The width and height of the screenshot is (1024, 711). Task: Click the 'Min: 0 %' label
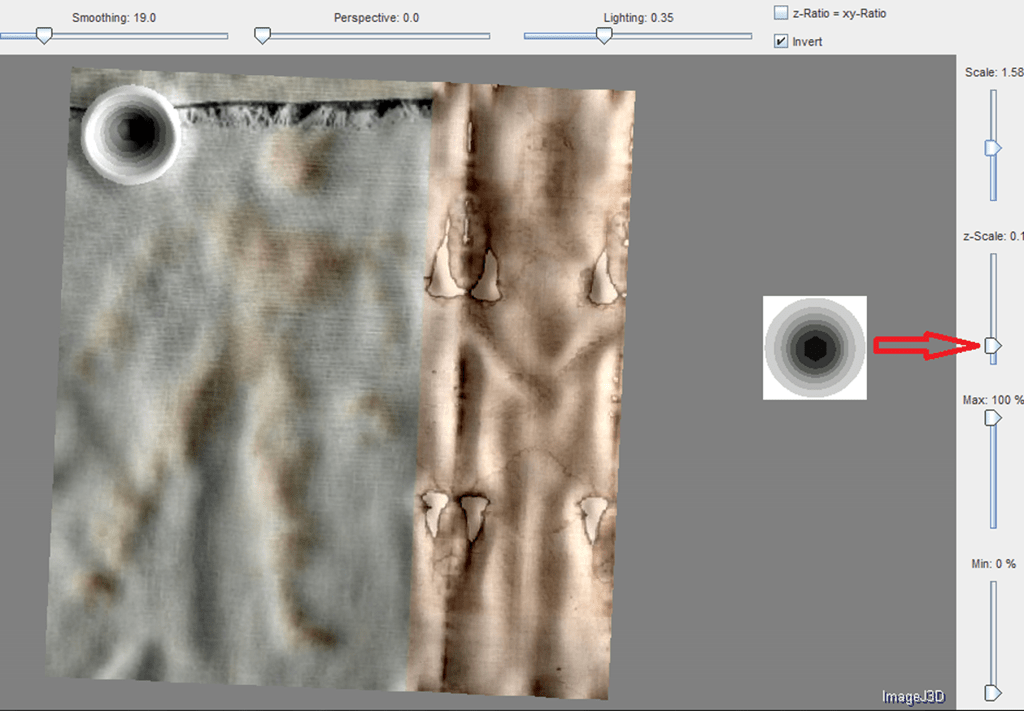point(993,563)
